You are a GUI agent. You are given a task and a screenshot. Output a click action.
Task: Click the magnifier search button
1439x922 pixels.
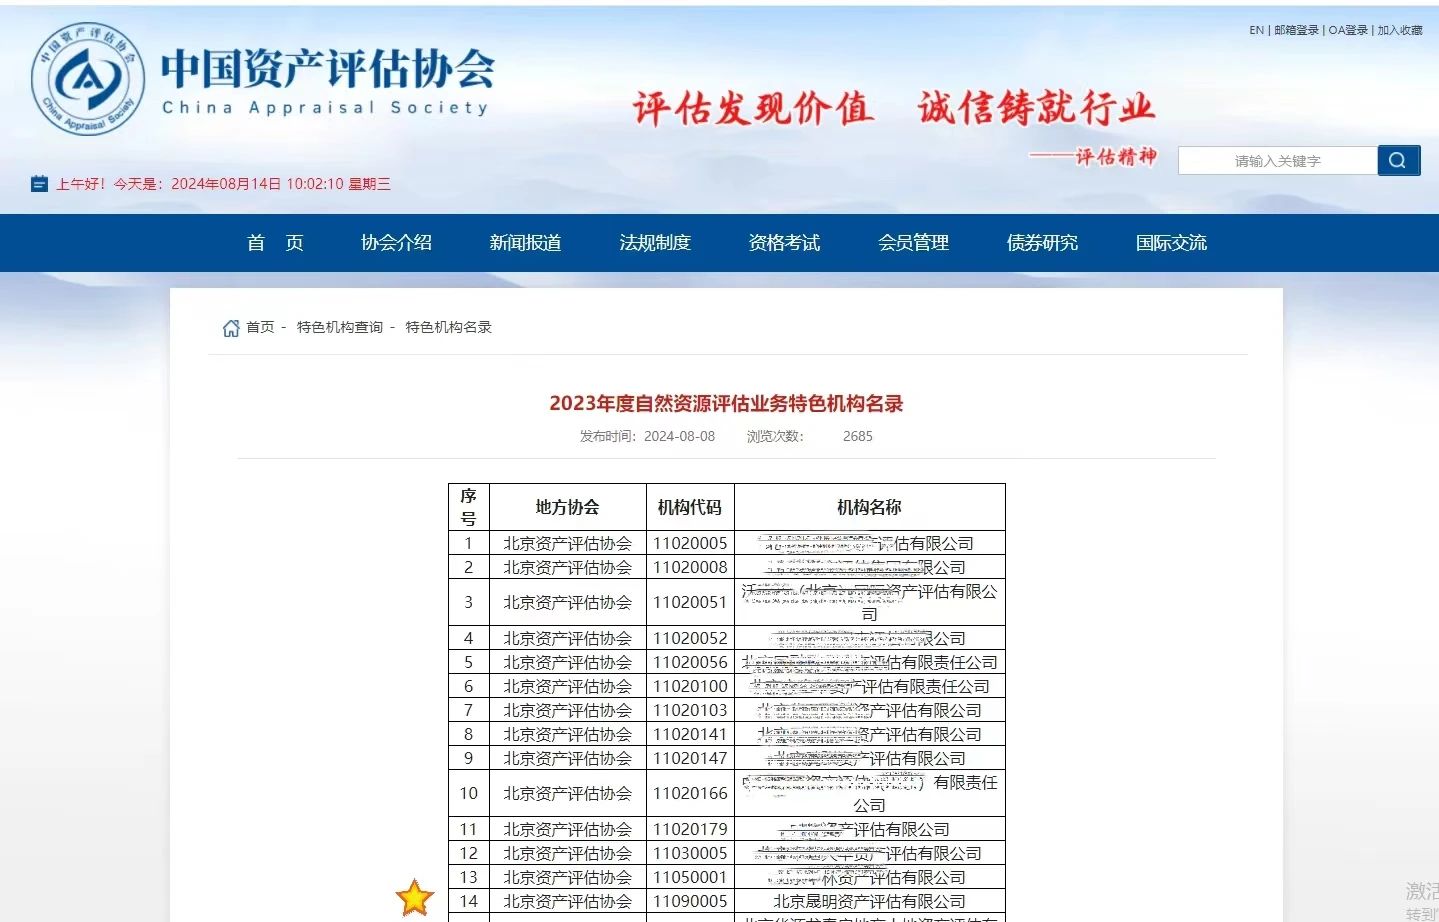pyautogui.click(x=1398, y=160)
